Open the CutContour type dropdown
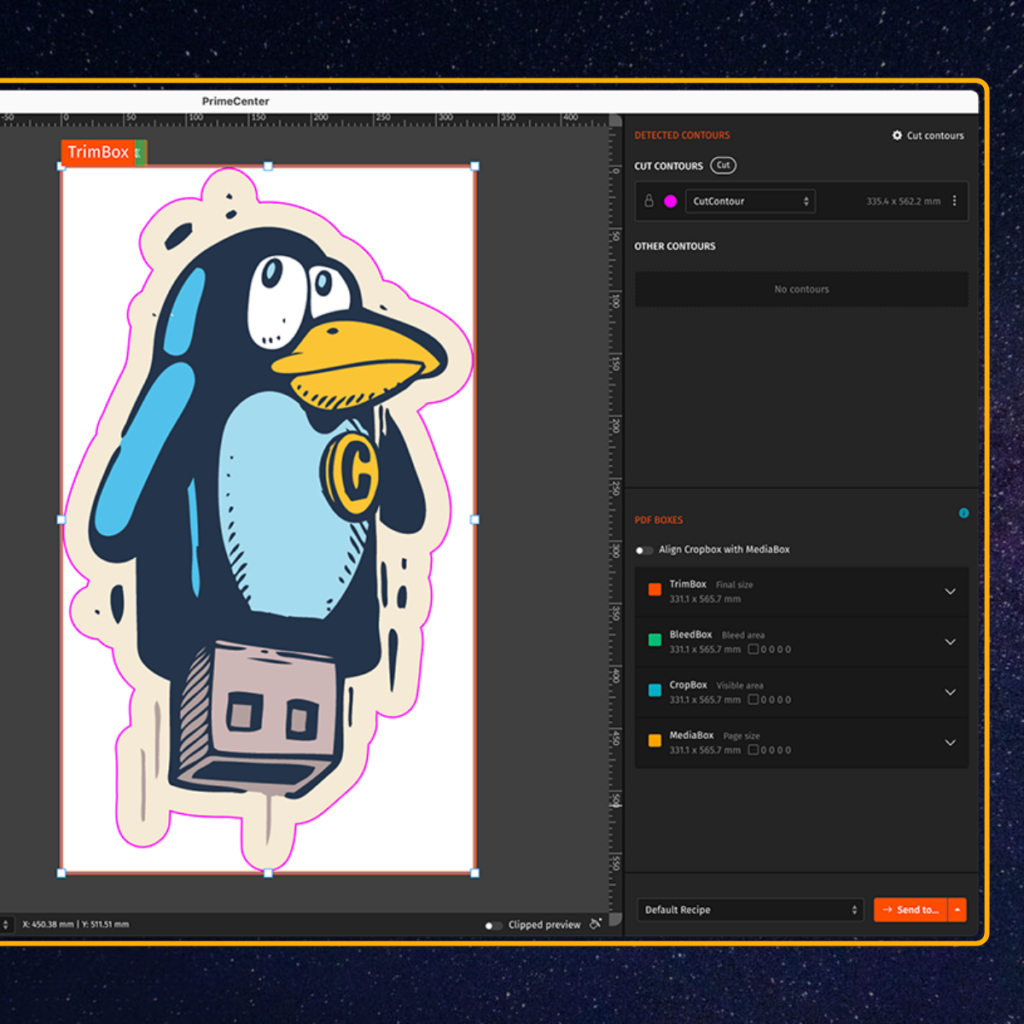 (x=750, y=201)
